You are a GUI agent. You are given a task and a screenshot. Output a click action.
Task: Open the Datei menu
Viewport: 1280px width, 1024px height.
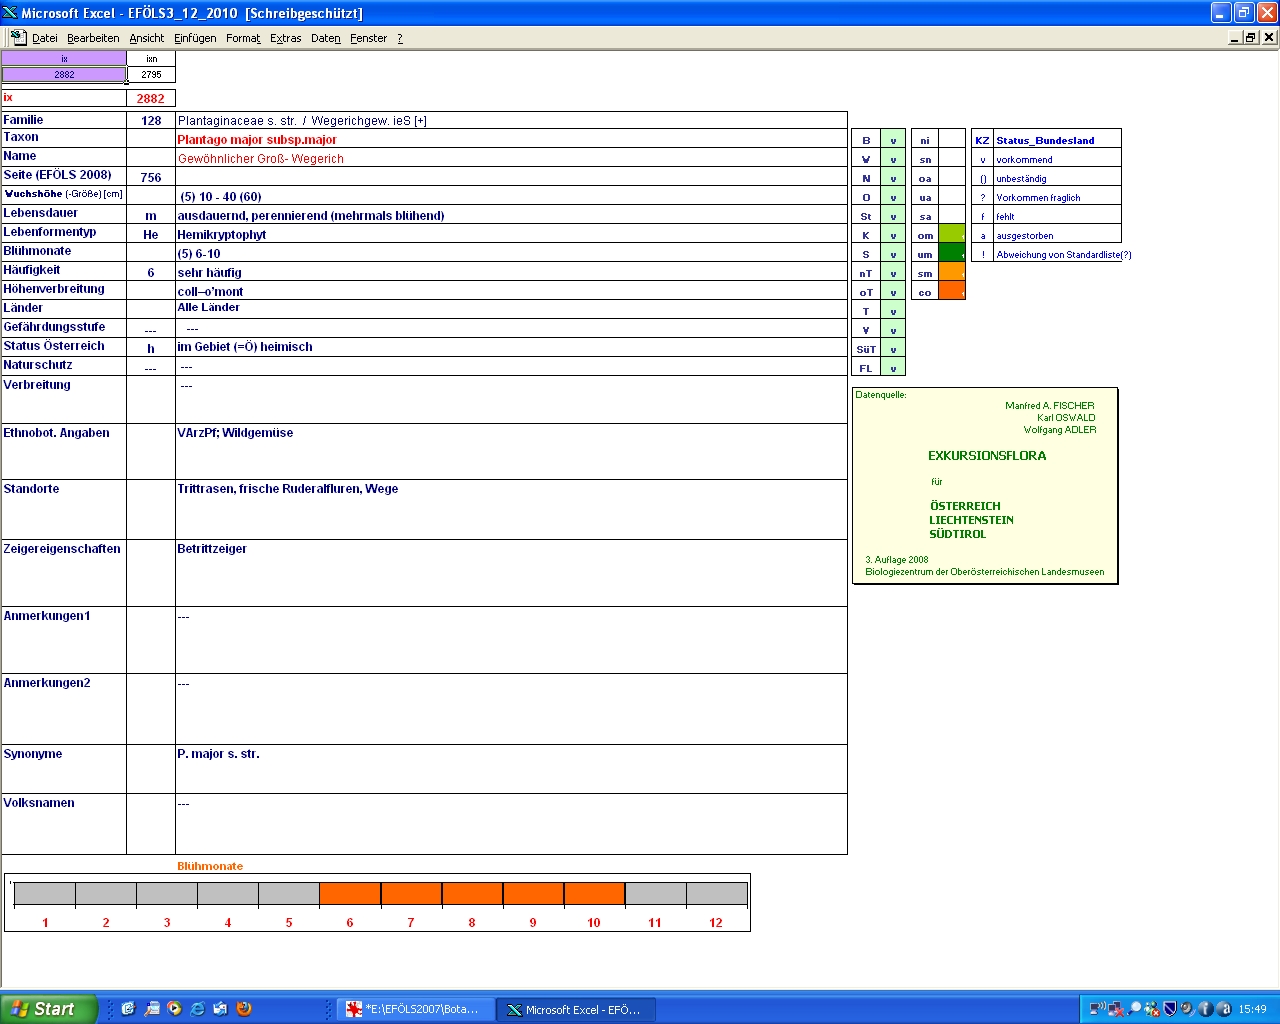point(44,38)
